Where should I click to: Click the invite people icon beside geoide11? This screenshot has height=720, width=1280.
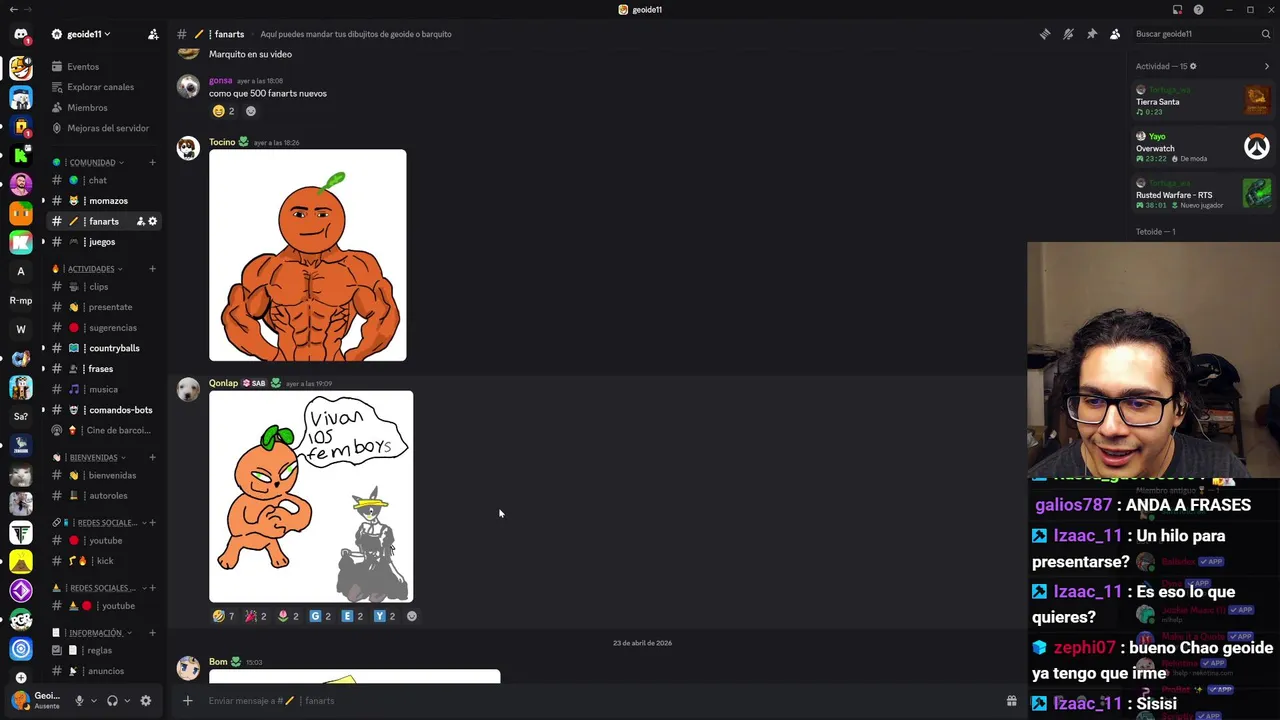point(153,34)
